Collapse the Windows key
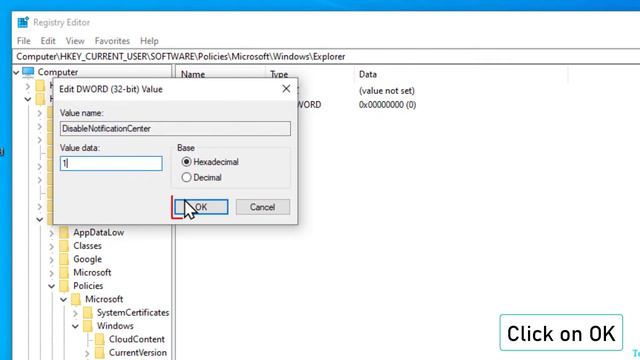 (x=75, y=327)
